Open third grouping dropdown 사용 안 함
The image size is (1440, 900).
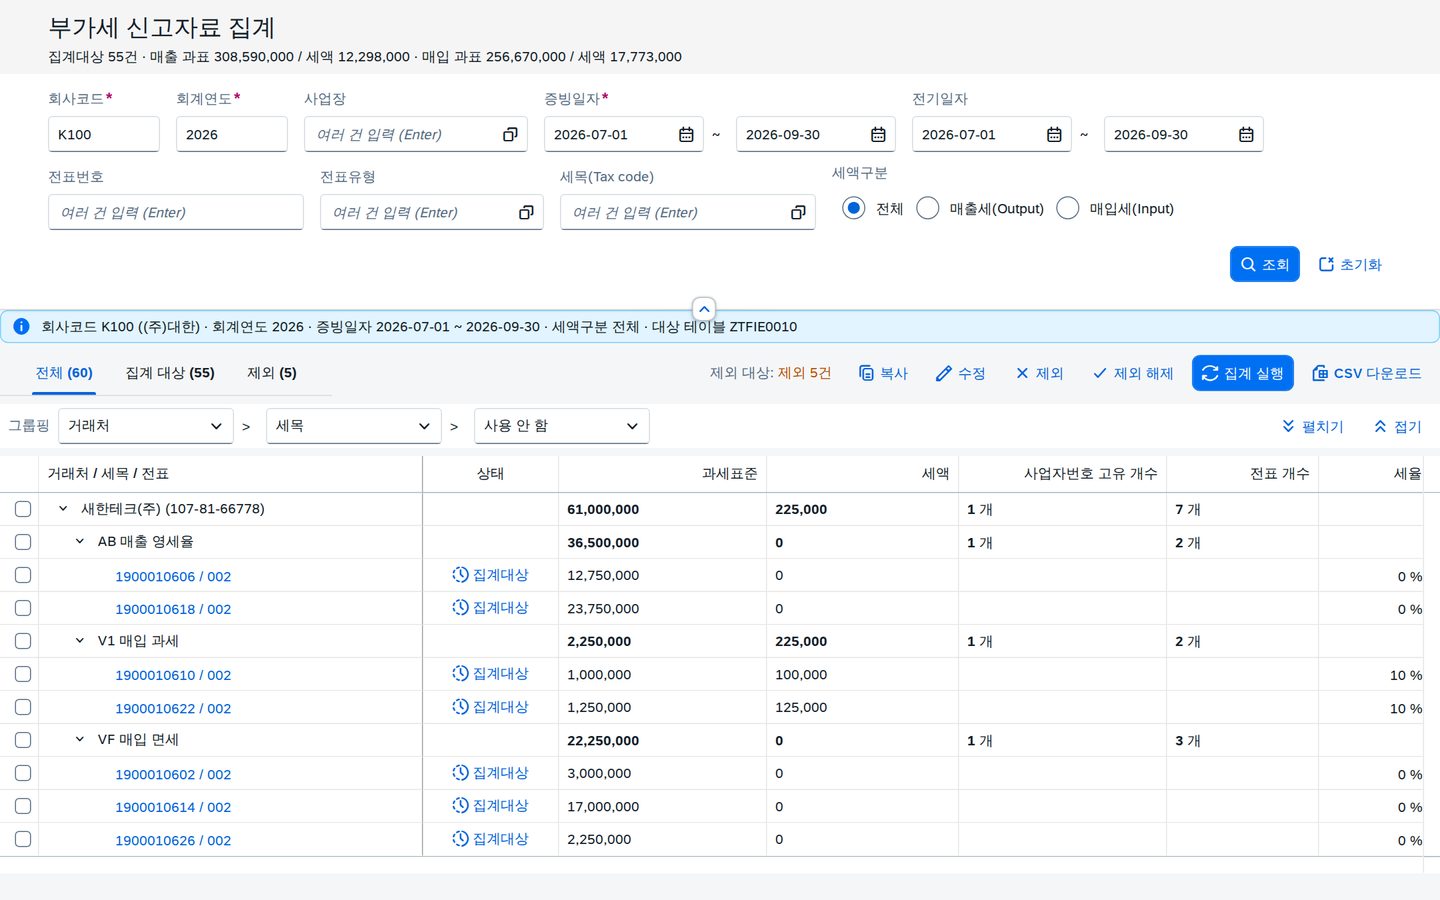(x=562, y=426)
